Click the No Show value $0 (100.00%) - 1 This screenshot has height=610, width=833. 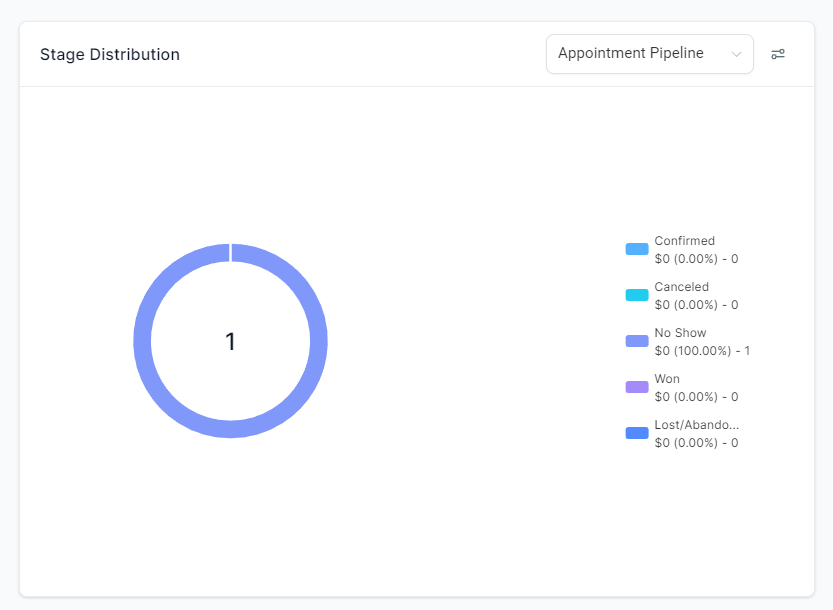pyautogui.click(x=702, y=351)
